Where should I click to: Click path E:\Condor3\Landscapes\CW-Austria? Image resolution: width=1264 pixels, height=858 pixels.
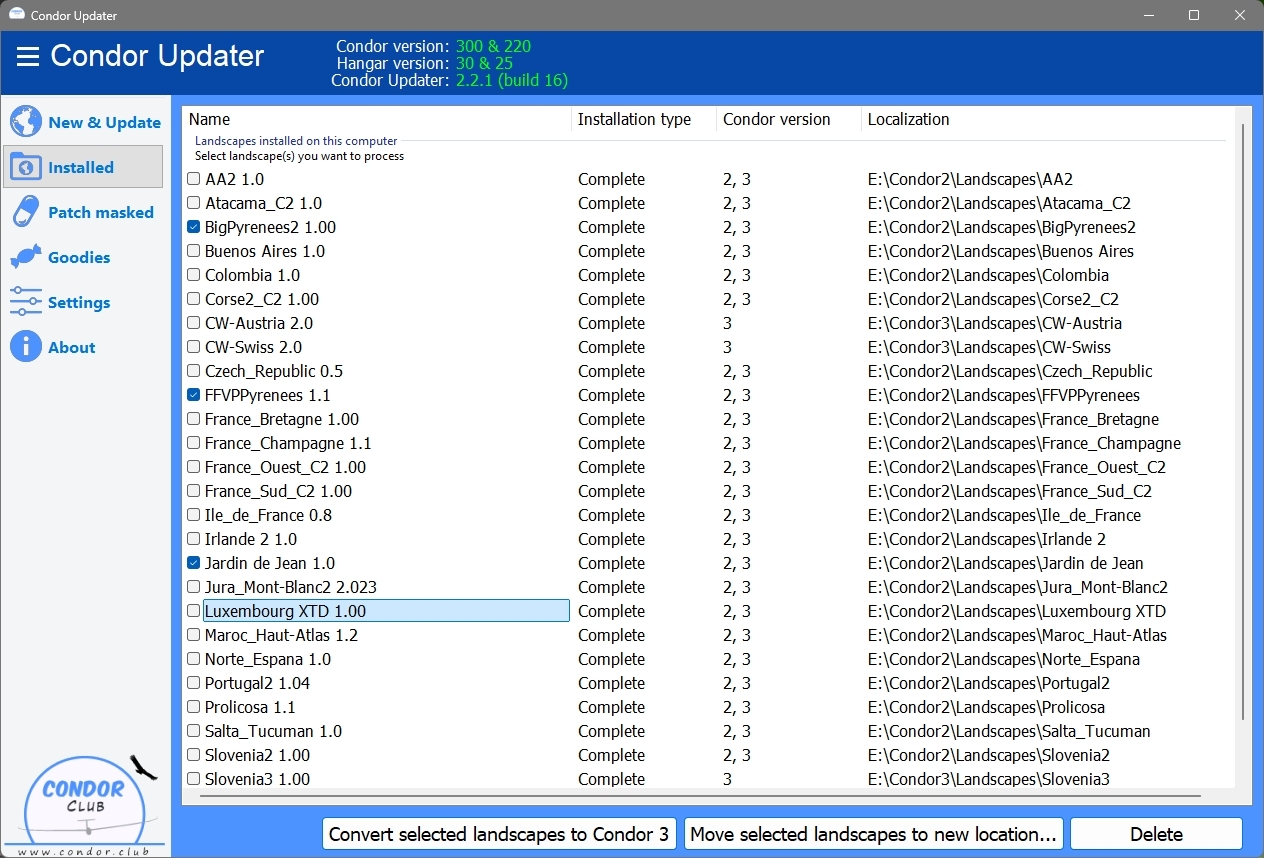tap(994, 323)
